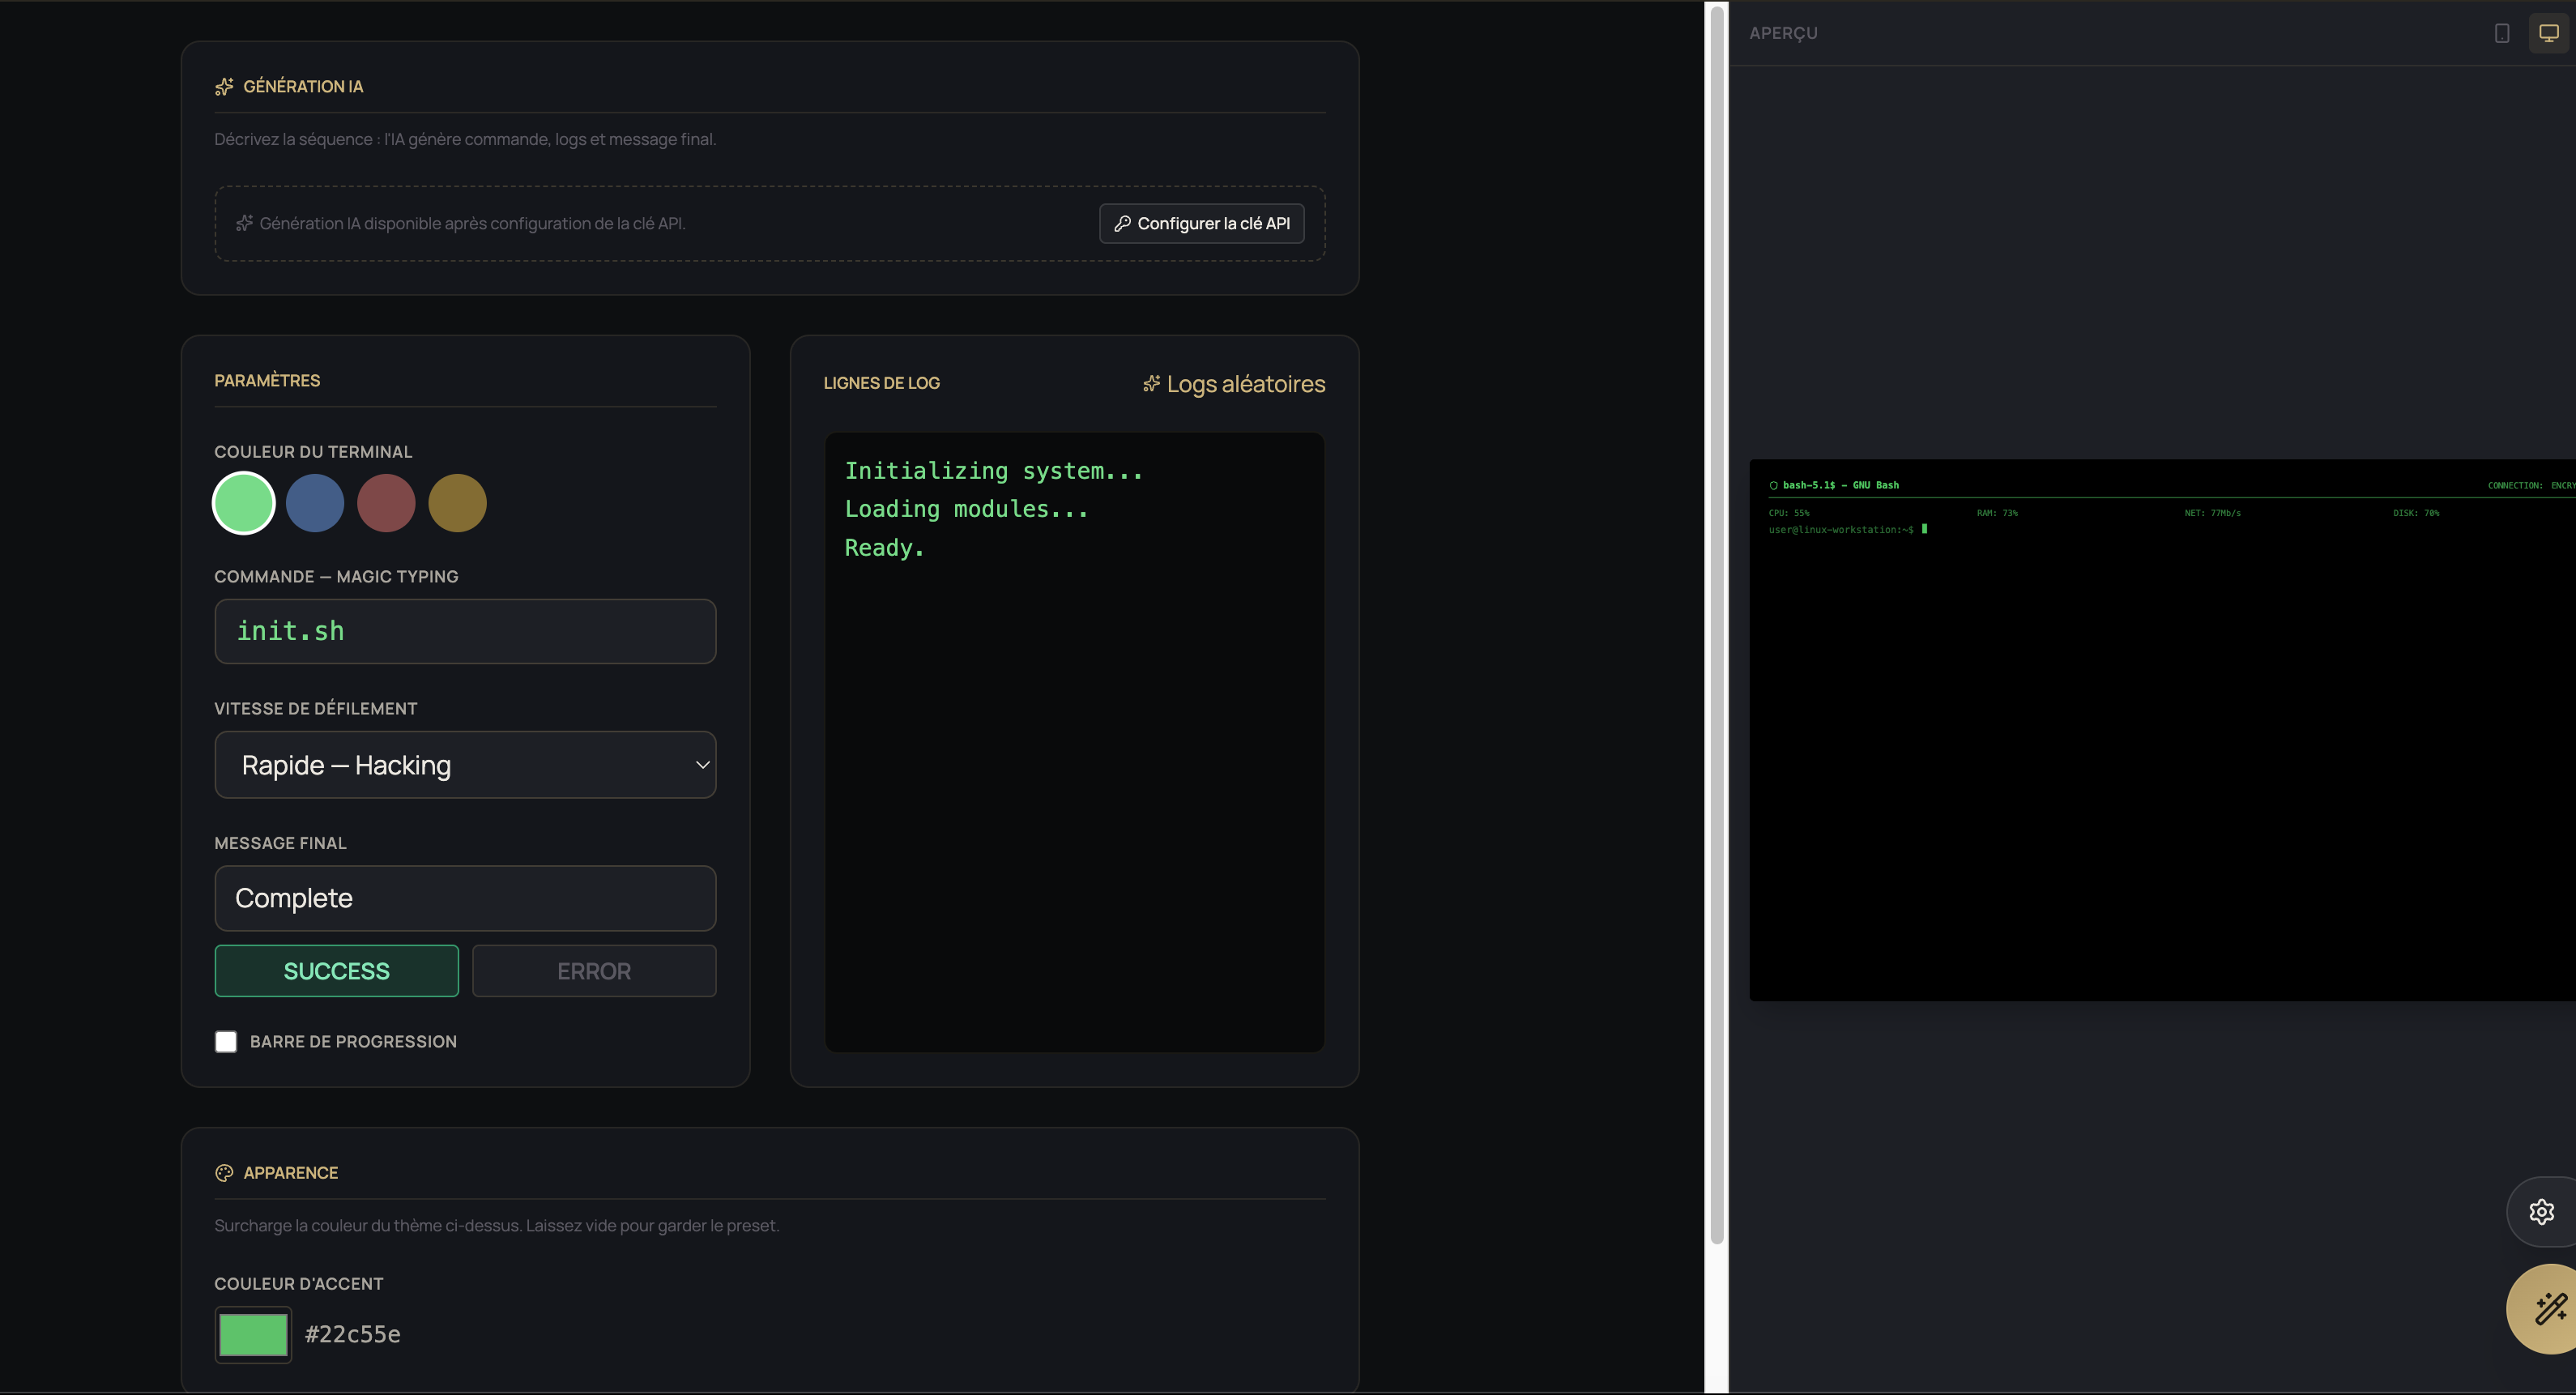The height and width of the screenshot is (1395, 2576).
Task: Click the sparkle icon next to Logs aléatoires
Action: (1151, 384)
